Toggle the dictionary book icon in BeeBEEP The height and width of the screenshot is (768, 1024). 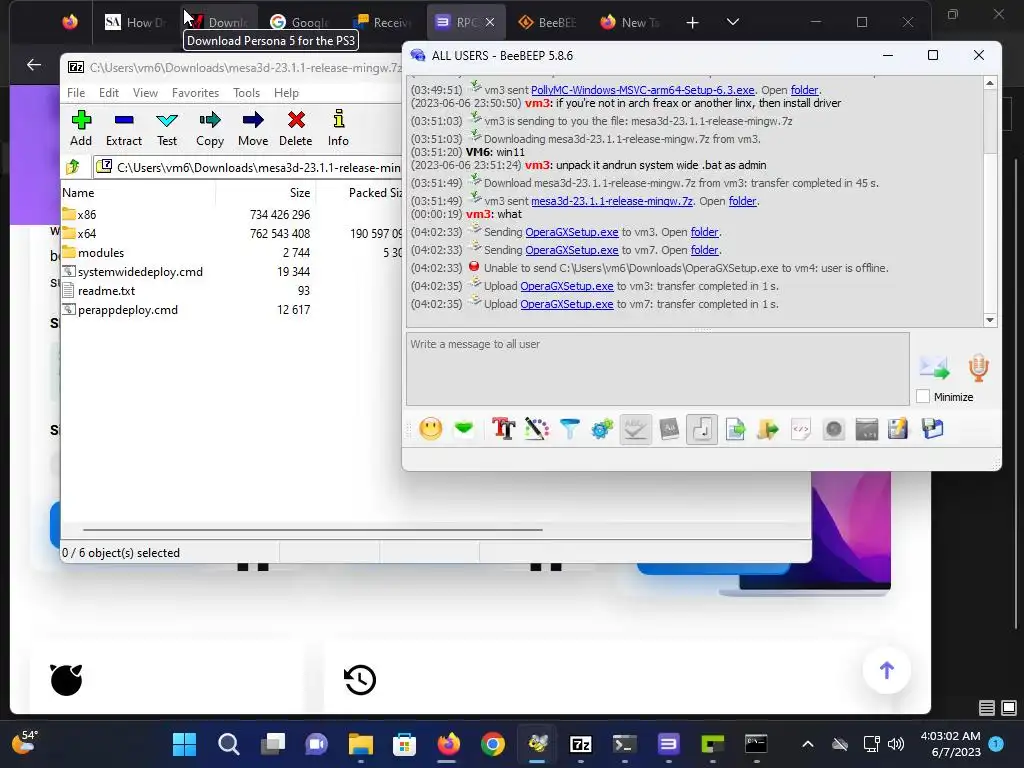click(669, 429)
